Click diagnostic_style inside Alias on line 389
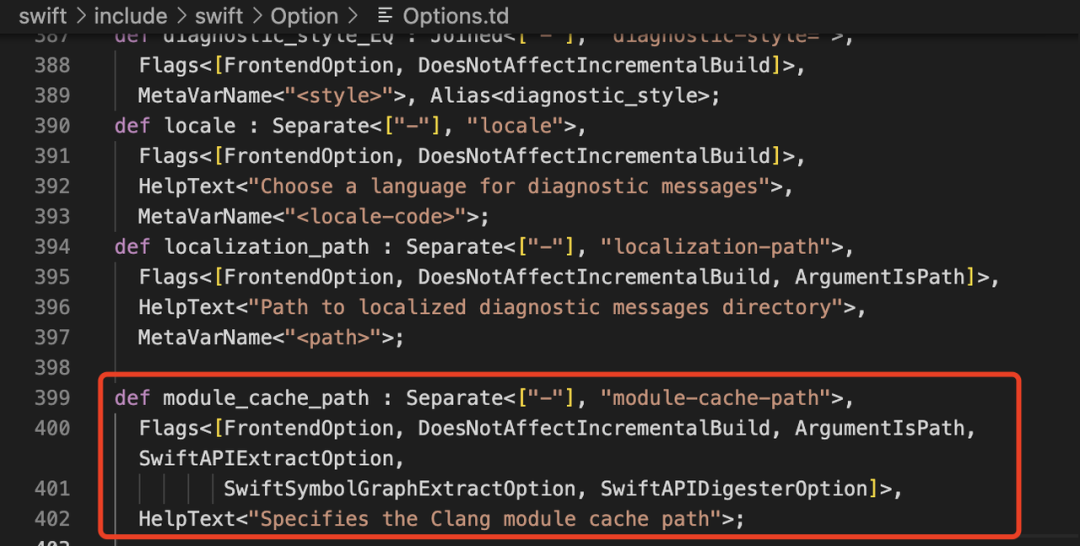The height and width of the screenshot is (546, 1080). coord(601,96)
